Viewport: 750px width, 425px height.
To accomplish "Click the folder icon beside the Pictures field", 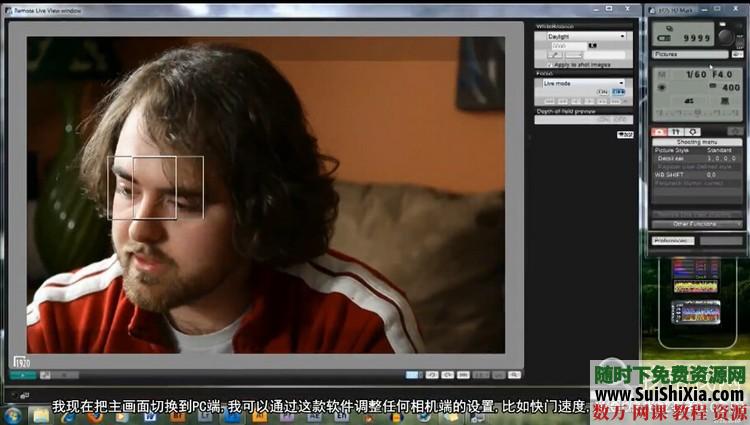I will point(734,53).
